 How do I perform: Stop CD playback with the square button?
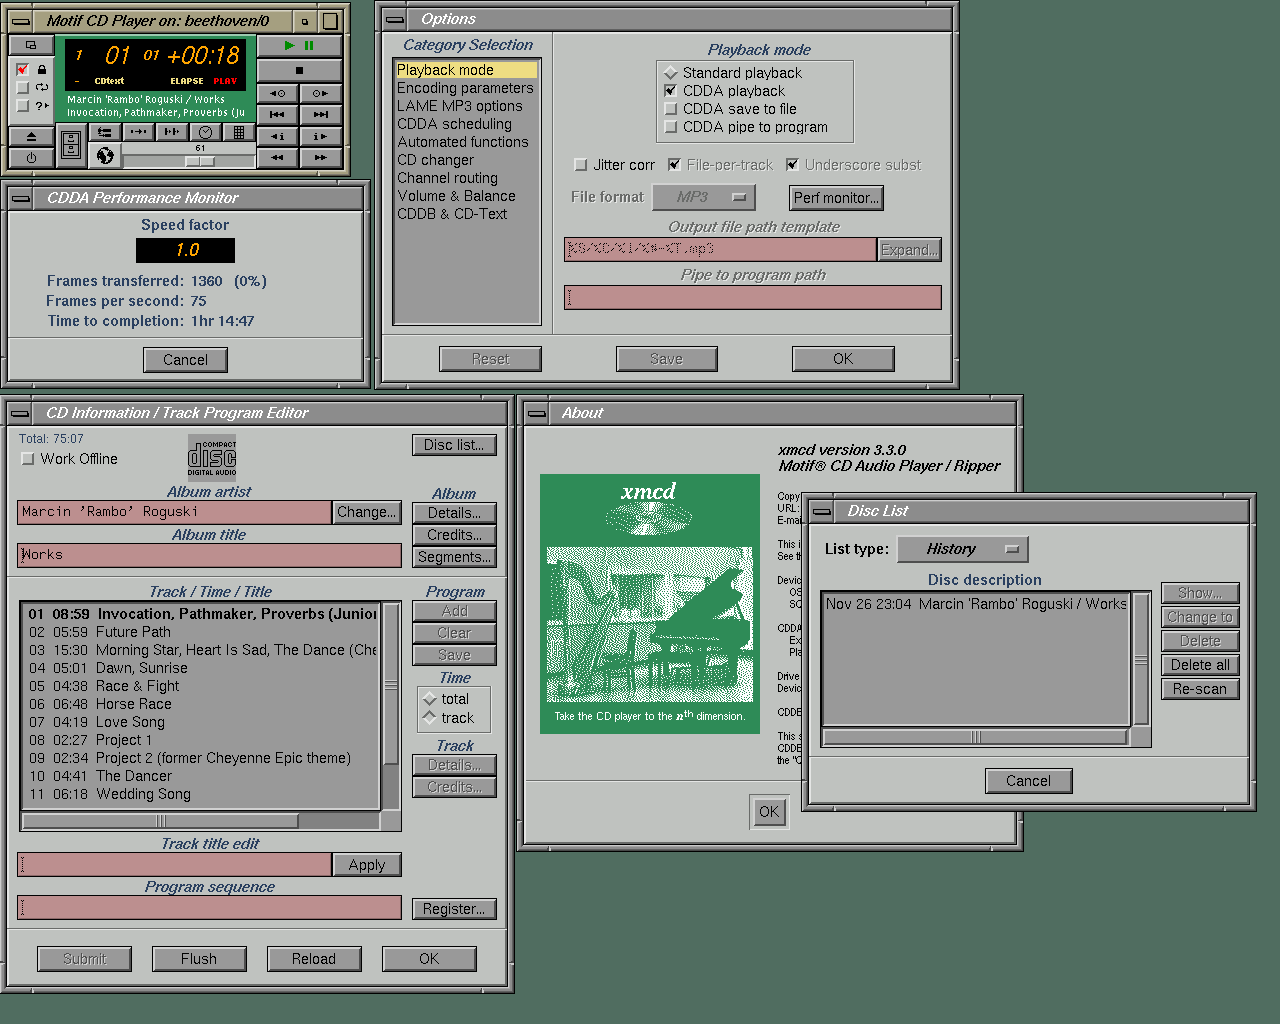pyautogui.click(x=299, y=71)
